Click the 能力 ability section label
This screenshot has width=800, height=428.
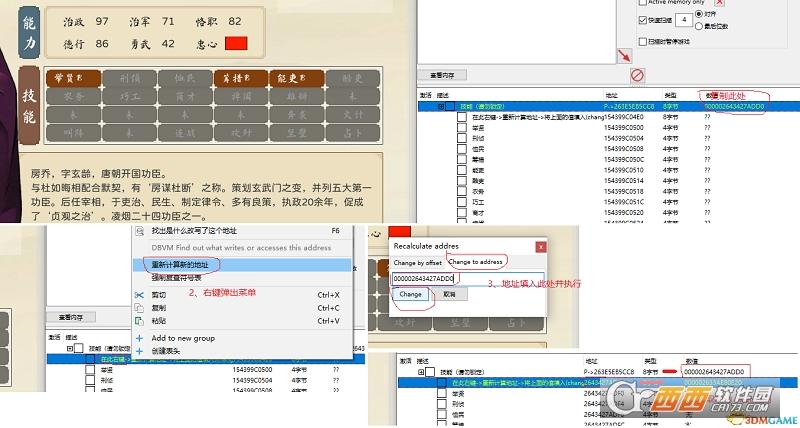pos(29,33)
